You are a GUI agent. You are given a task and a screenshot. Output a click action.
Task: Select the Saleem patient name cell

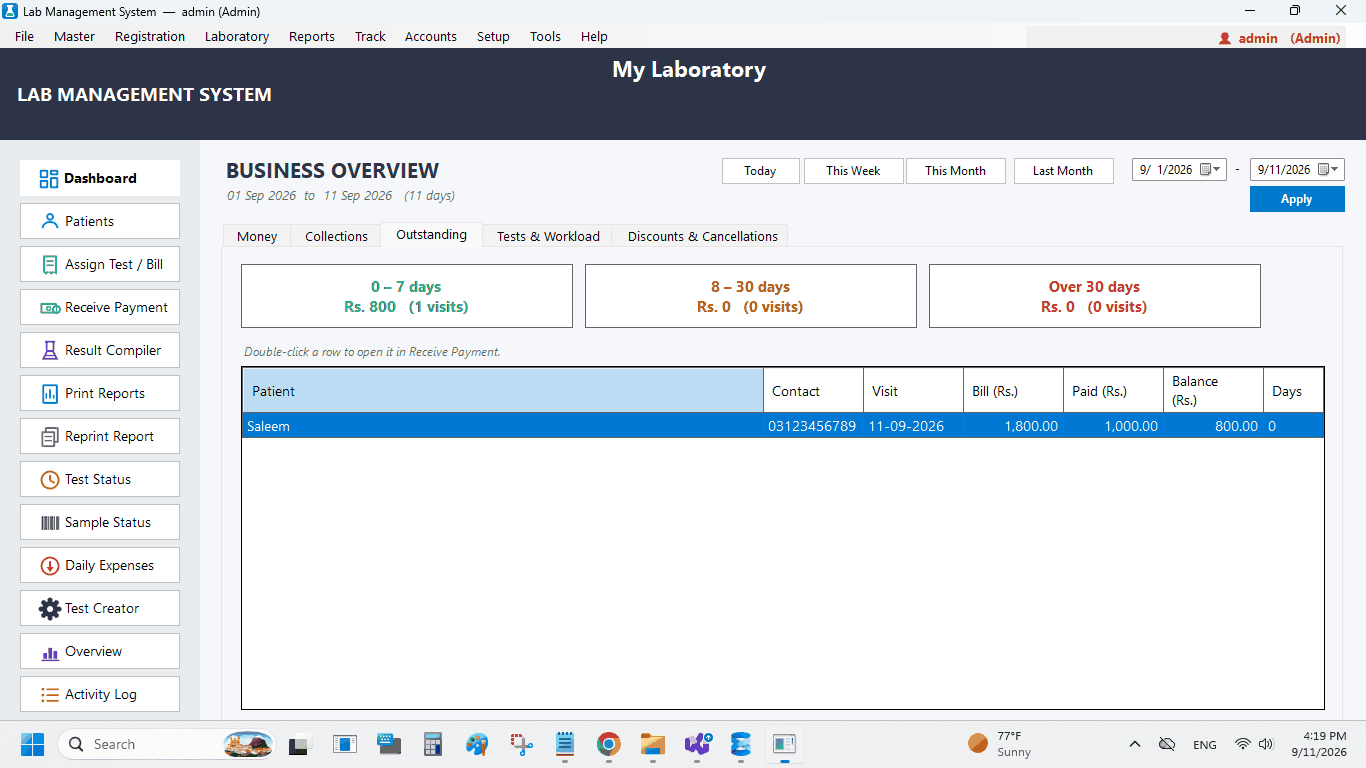tap(503, 426)
